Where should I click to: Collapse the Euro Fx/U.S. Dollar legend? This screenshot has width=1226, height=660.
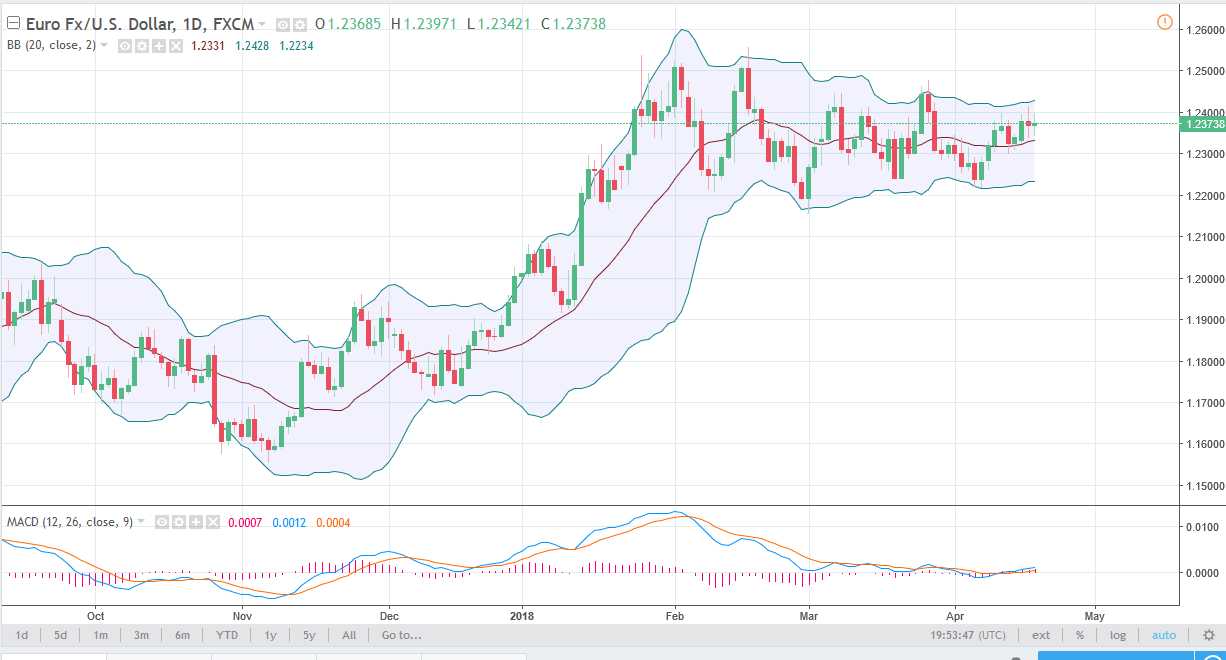tap(13, 22)
